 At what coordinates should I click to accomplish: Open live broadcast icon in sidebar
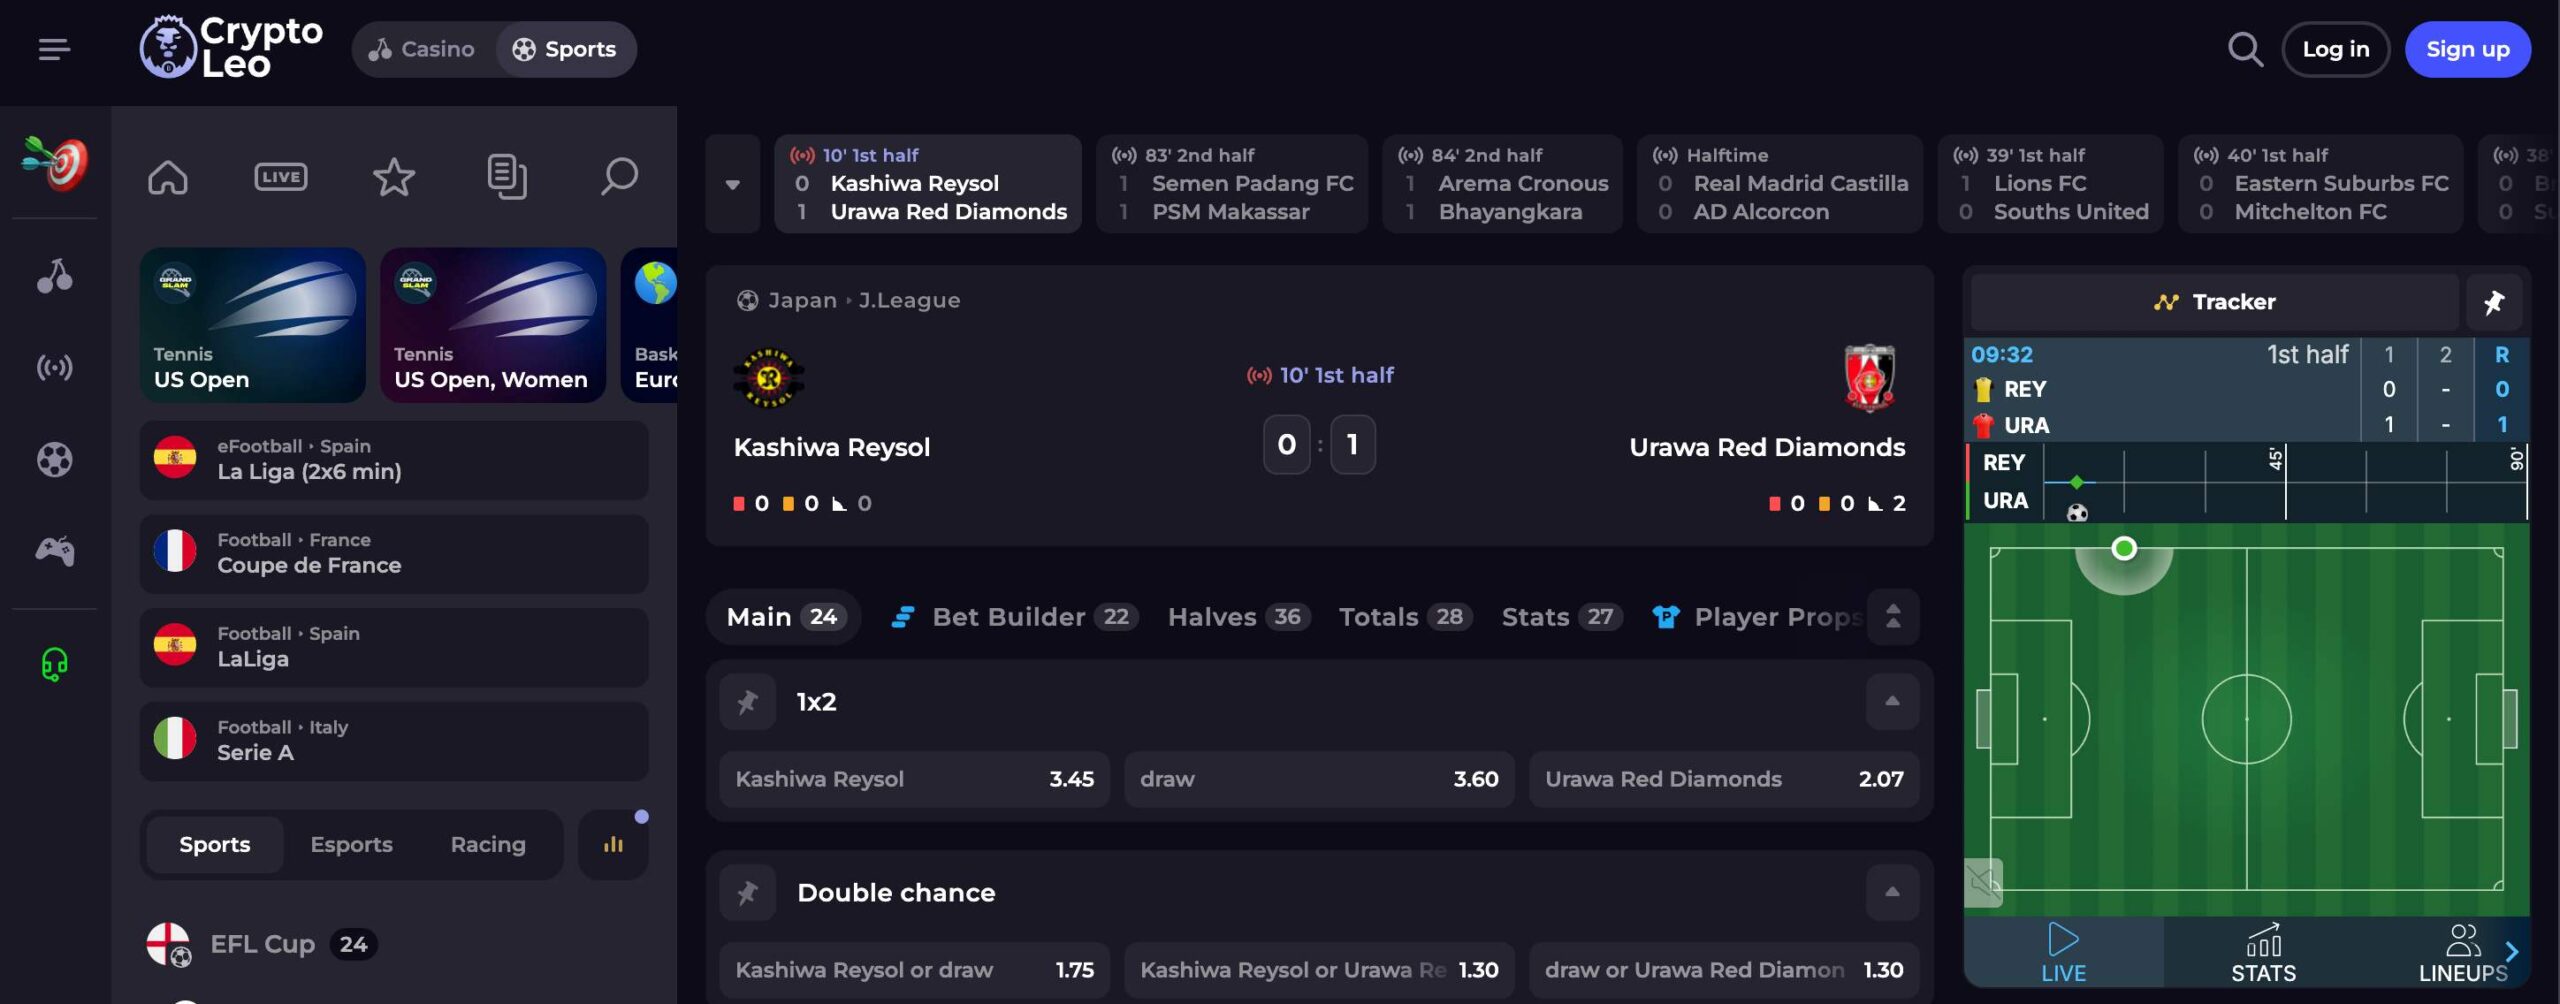[x=55, y=368]
